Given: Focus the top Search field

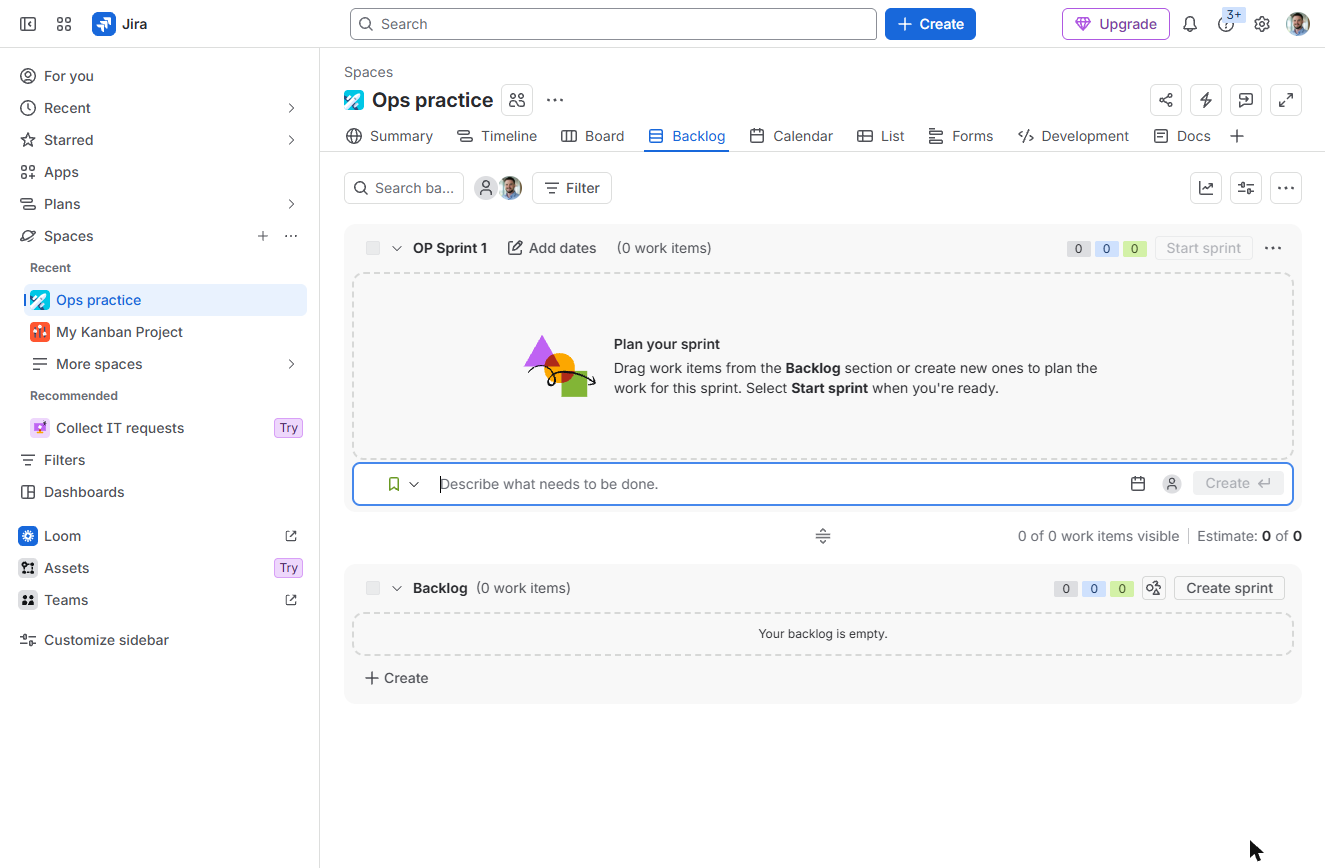Looking at the screenshot, I should (x=613, y=24).
